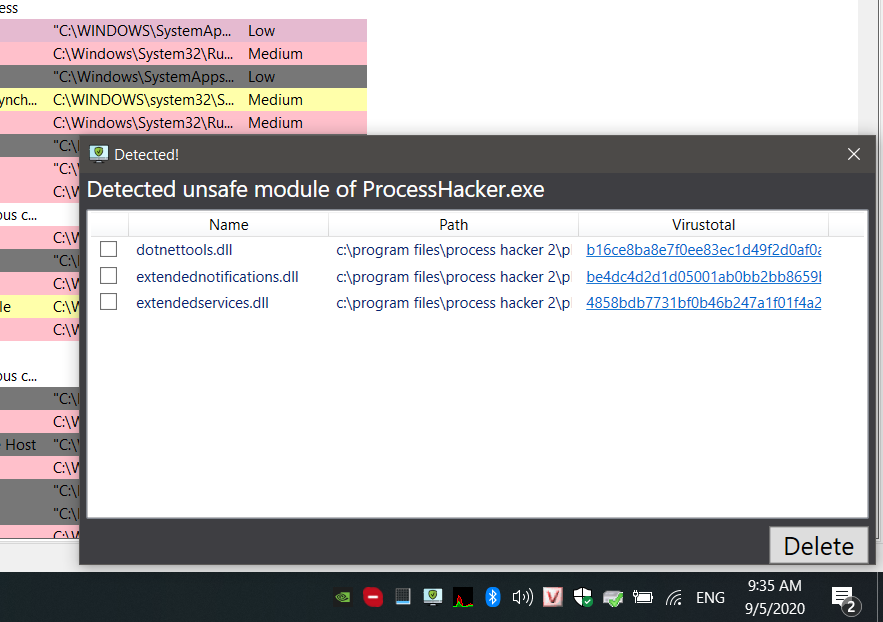
Task: Open Virustotal link starting 4858bdb7
Action: click(703, 303)
